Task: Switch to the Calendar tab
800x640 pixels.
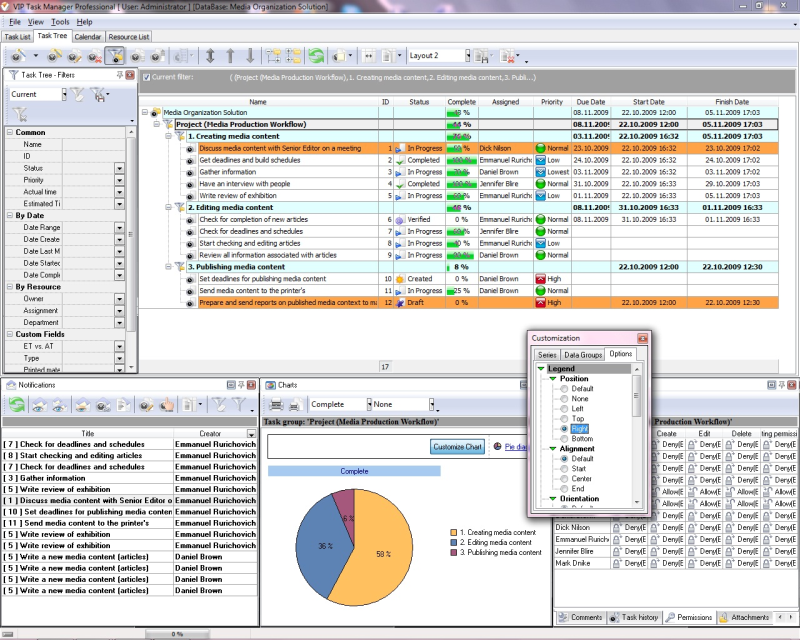Action: pos(87,37)
